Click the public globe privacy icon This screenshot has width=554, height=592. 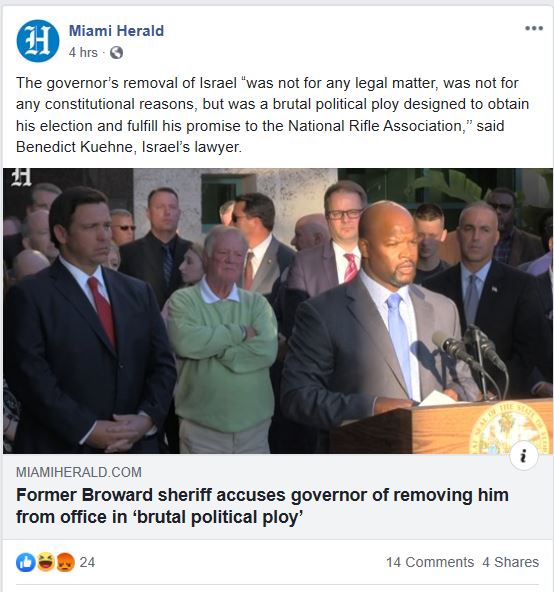(116, 52)
